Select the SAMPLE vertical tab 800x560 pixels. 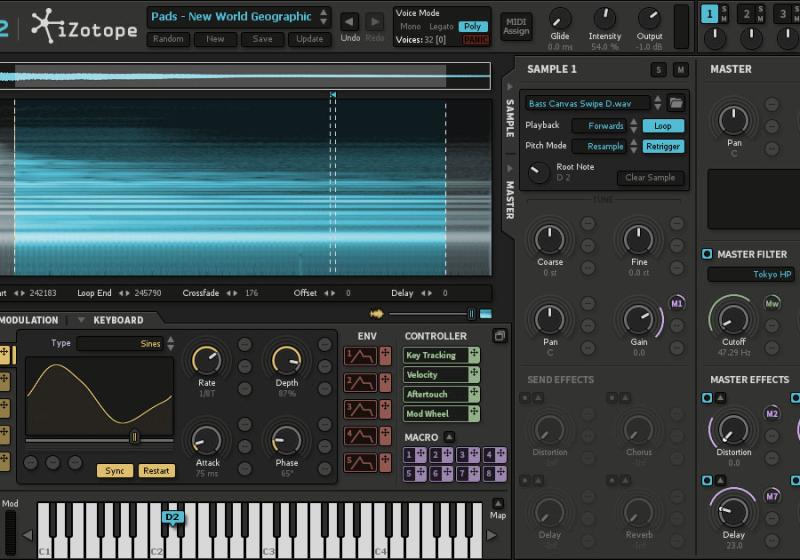(509, 118)
